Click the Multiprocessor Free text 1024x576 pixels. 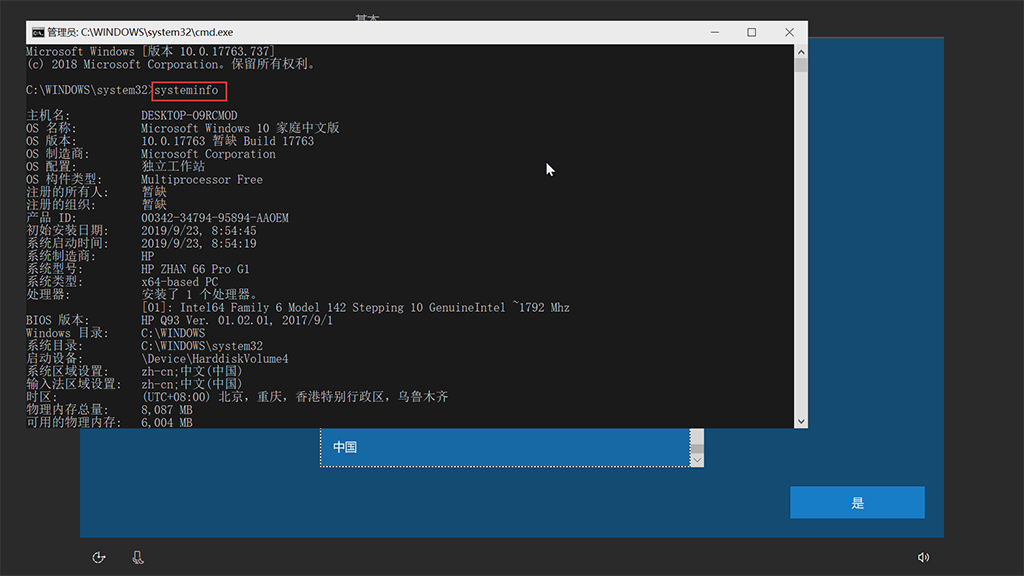pos(202,180)
